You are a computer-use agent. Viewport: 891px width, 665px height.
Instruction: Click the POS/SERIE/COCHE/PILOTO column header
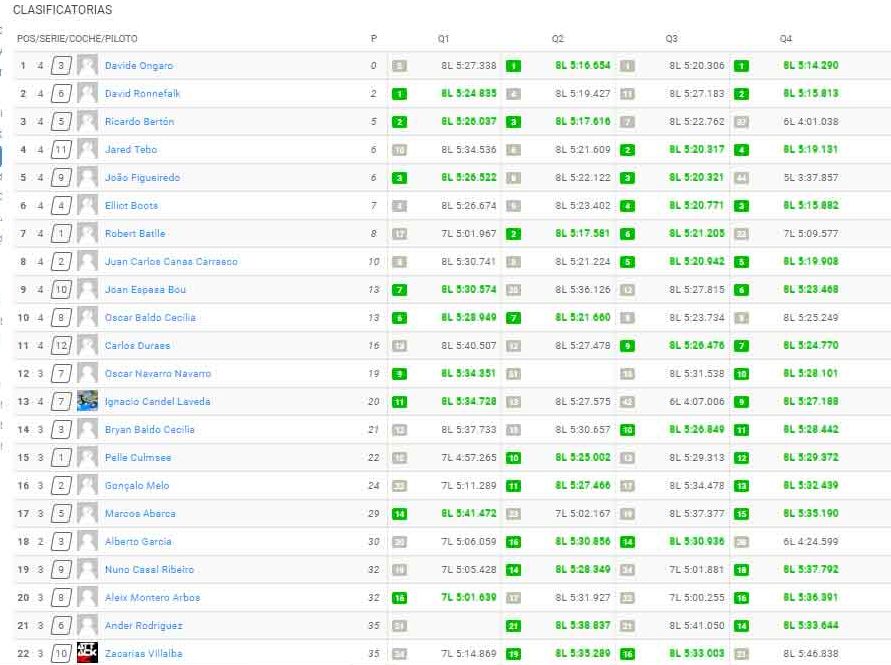pos(77,38)
